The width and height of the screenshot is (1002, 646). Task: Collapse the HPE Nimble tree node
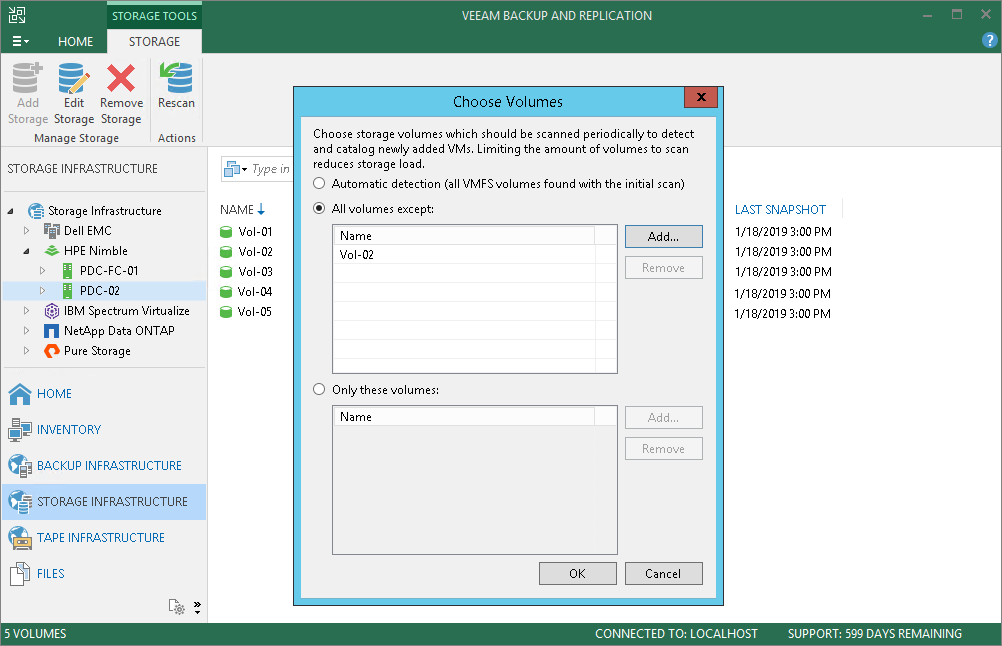(26, 251)
